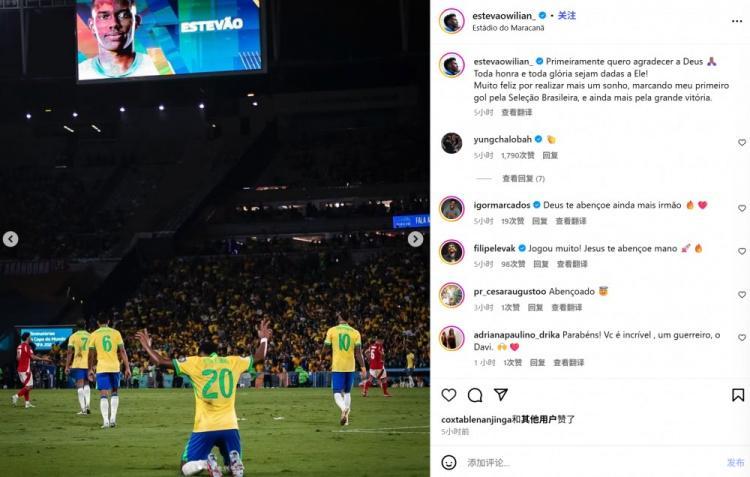Save the post with the bookmark icon
The image size is (750, 477).
click(x=738, y=395)
